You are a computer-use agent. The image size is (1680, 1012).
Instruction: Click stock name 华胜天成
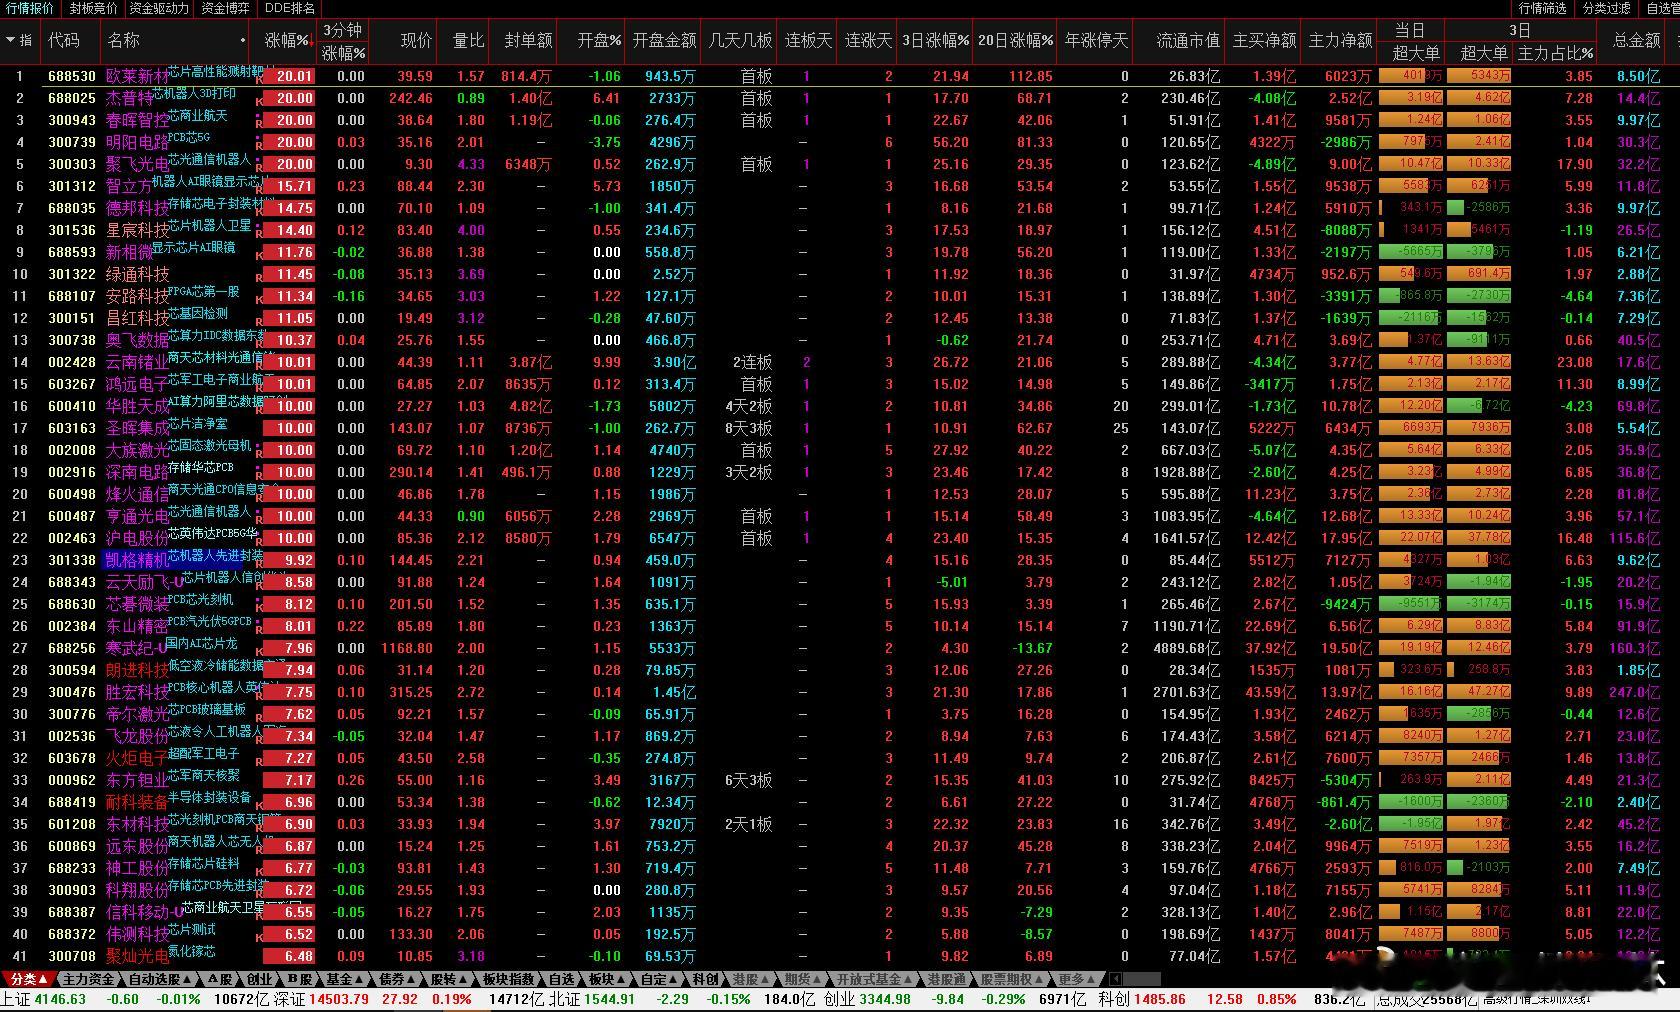pos(138,406)
